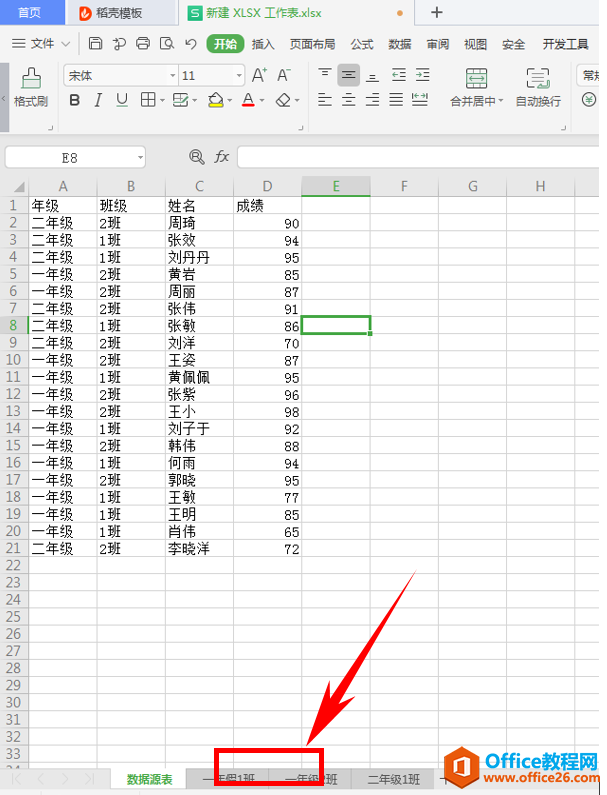Click the zoom formula lookup icon
The image size is (607, 795).
[196, 157]
